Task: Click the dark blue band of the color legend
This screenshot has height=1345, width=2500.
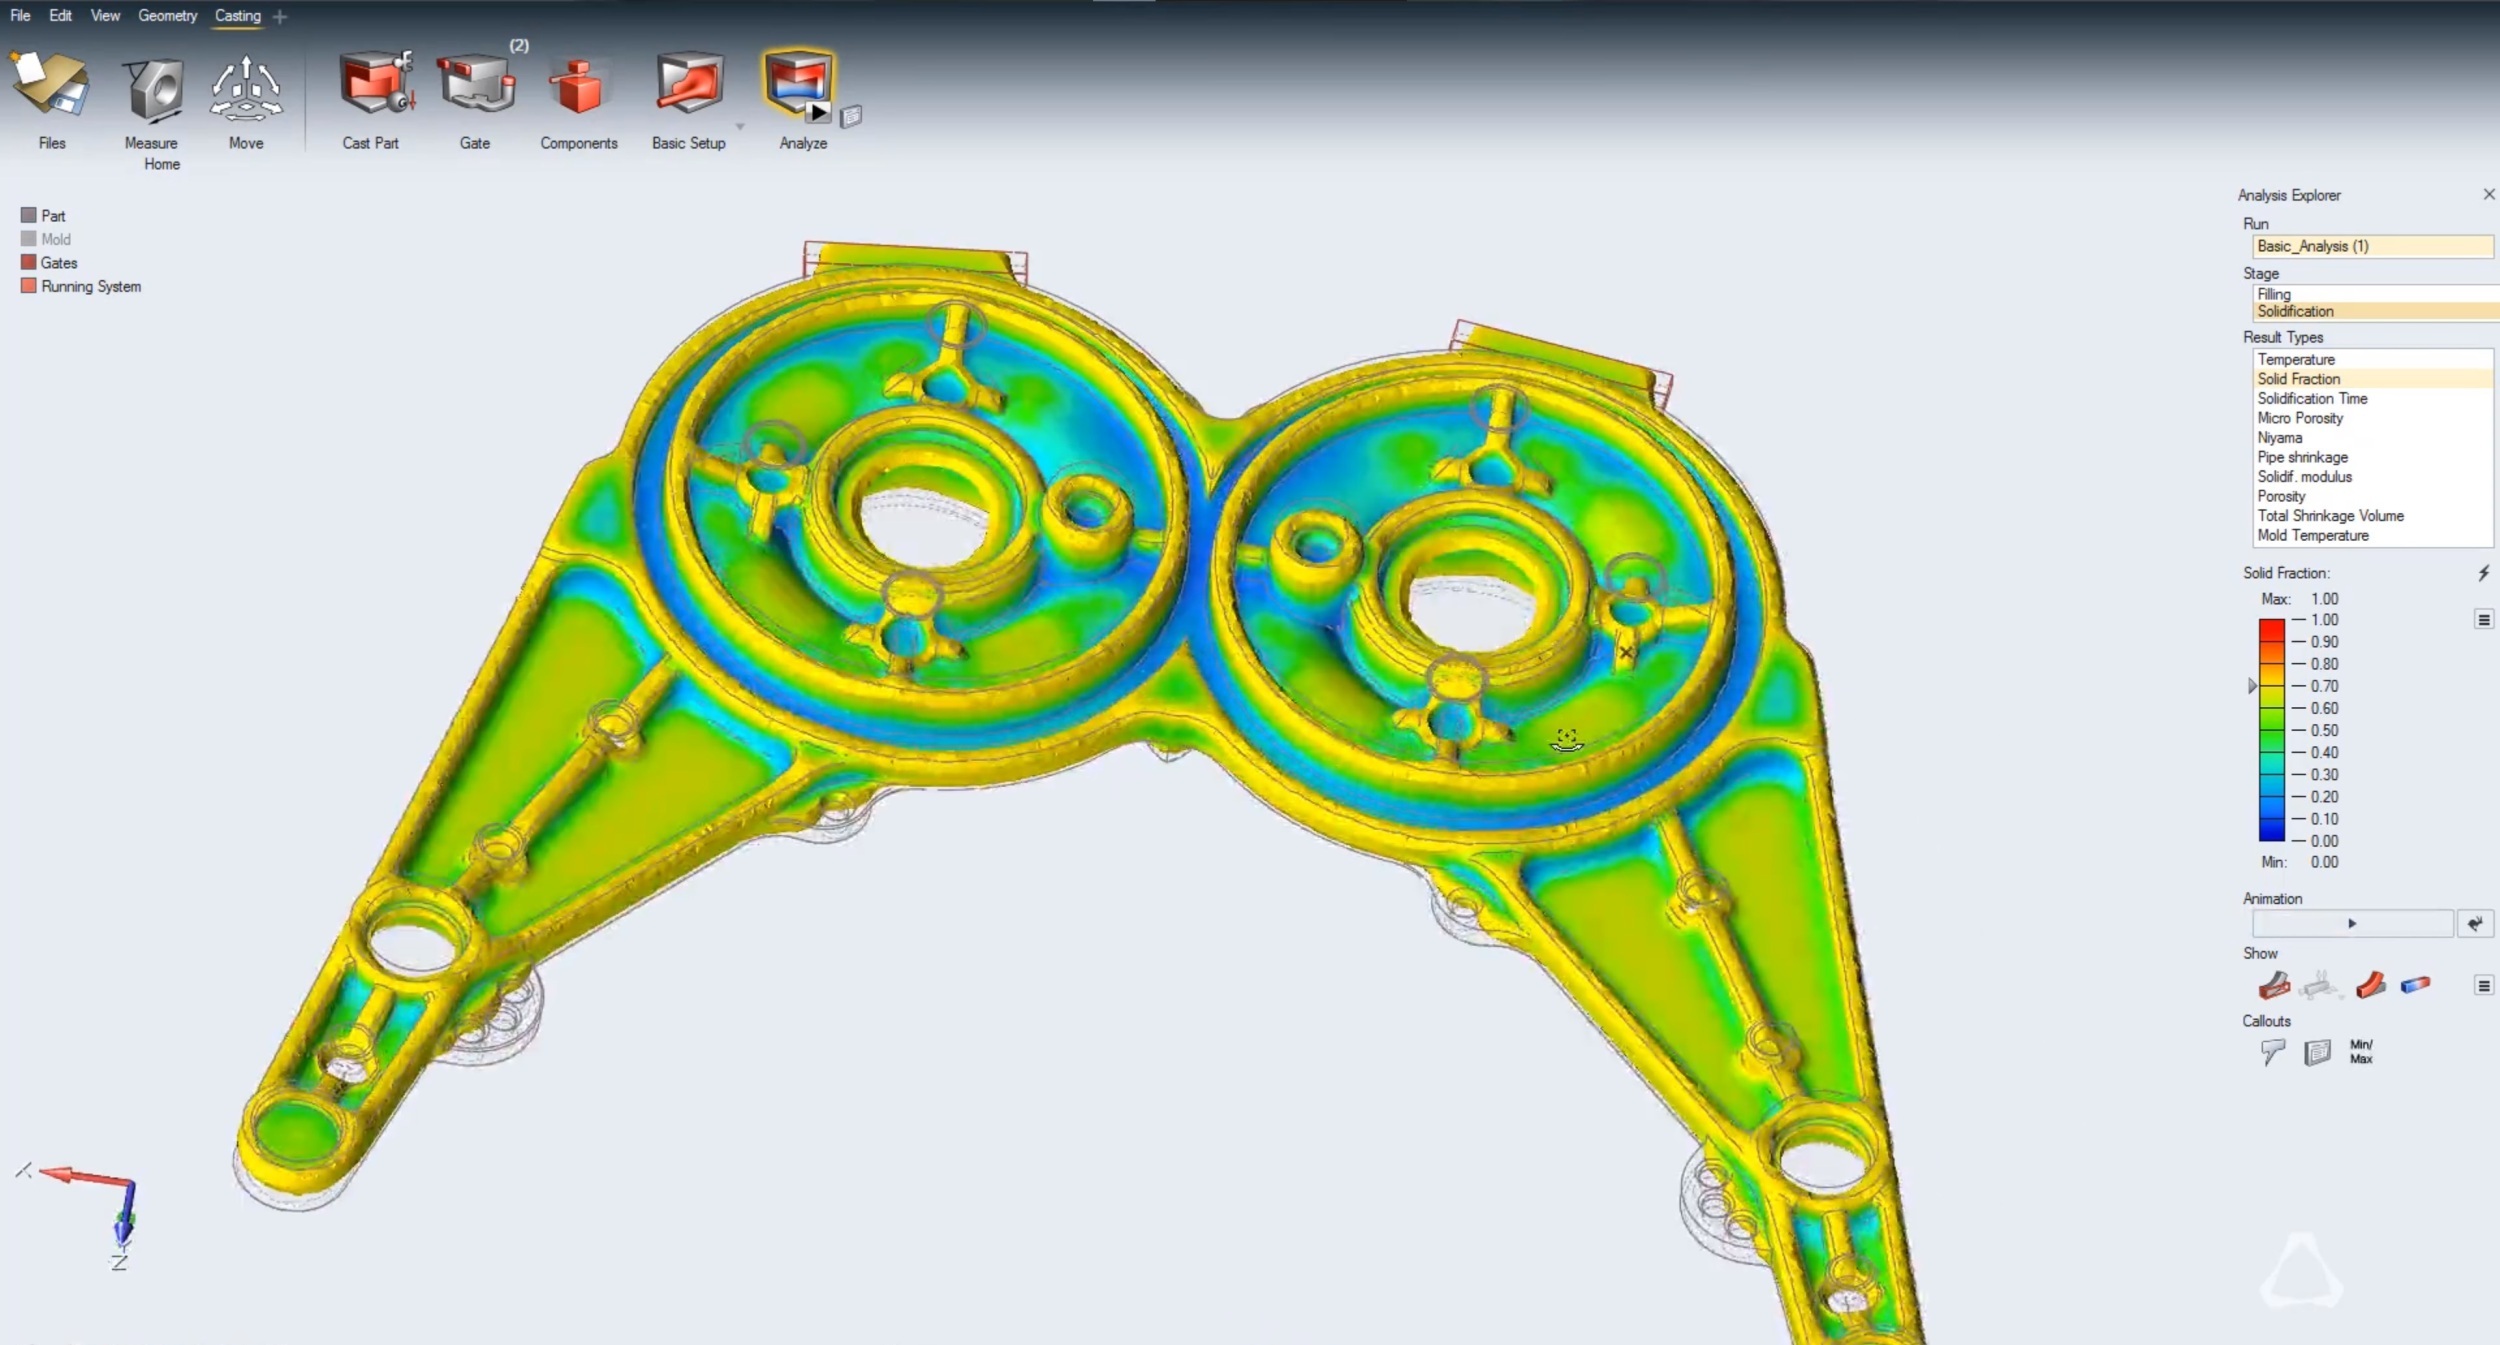Action: (2271, 830)
